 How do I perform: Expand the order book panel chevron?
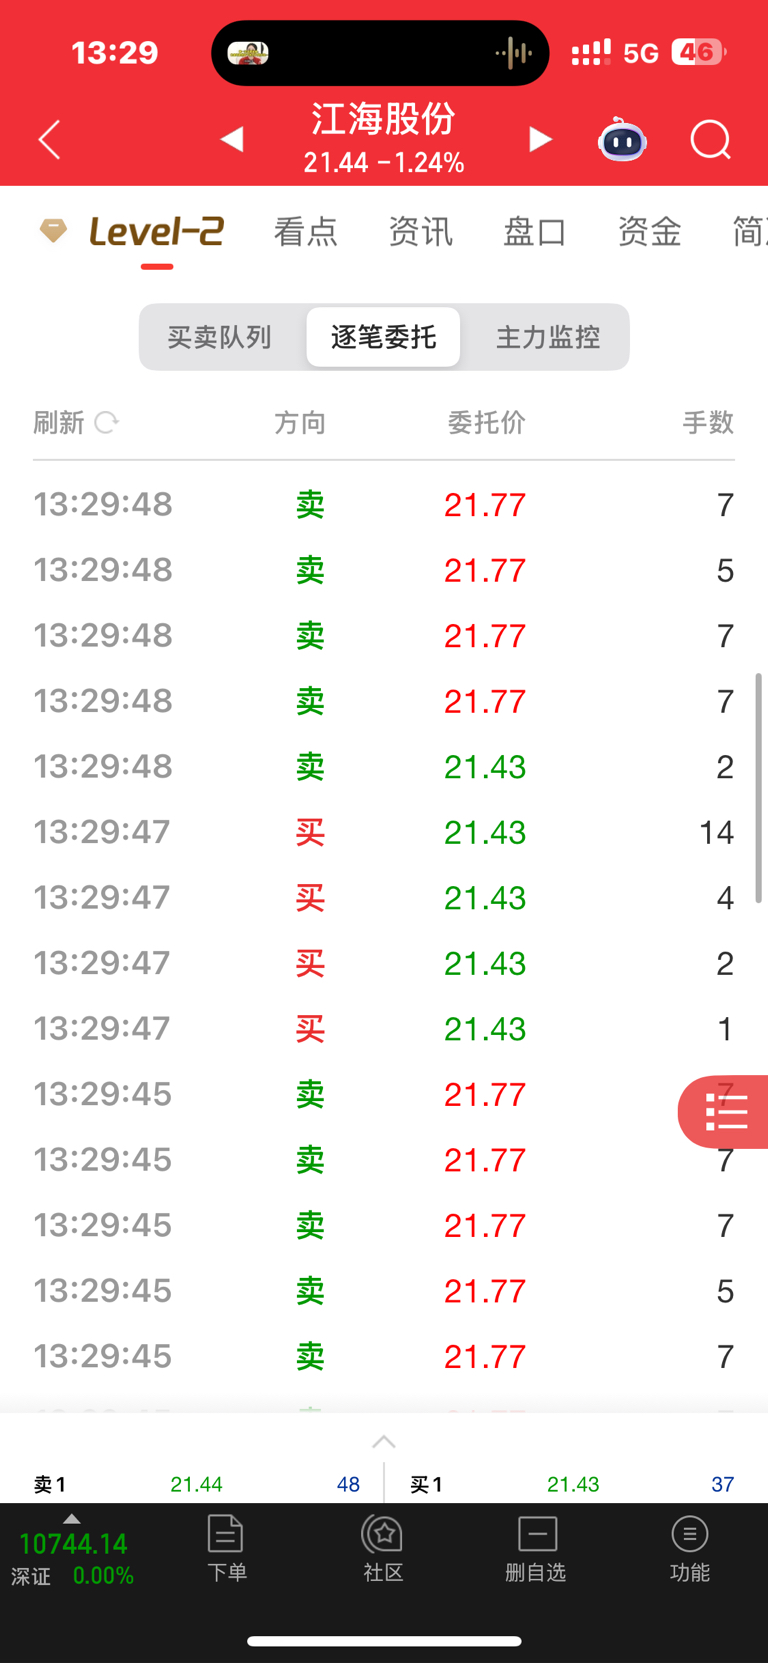[x=384, y=1441]
